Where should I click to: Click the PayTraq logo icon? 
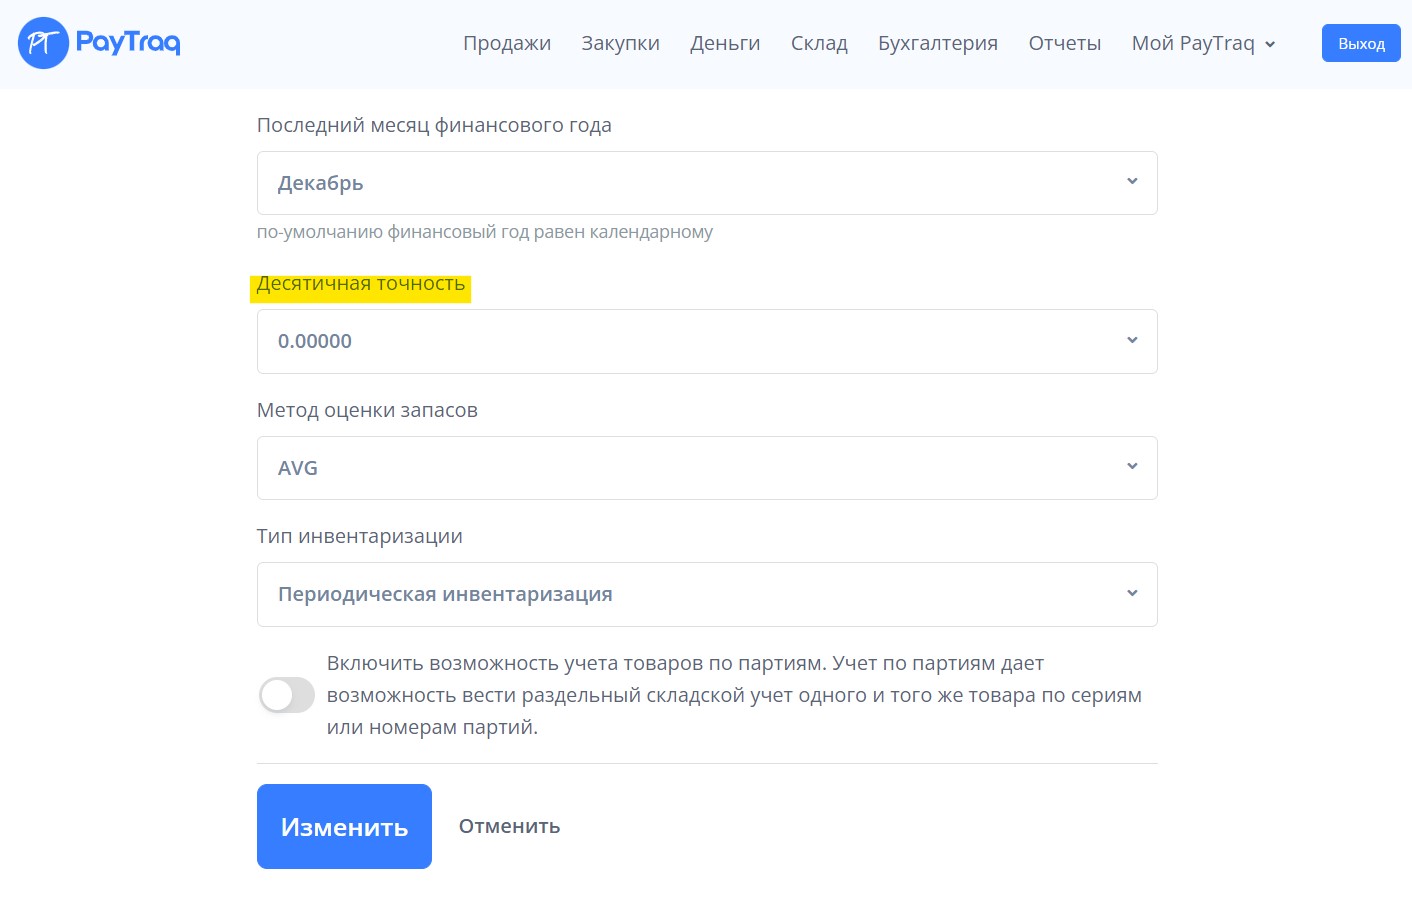[43, 43]
